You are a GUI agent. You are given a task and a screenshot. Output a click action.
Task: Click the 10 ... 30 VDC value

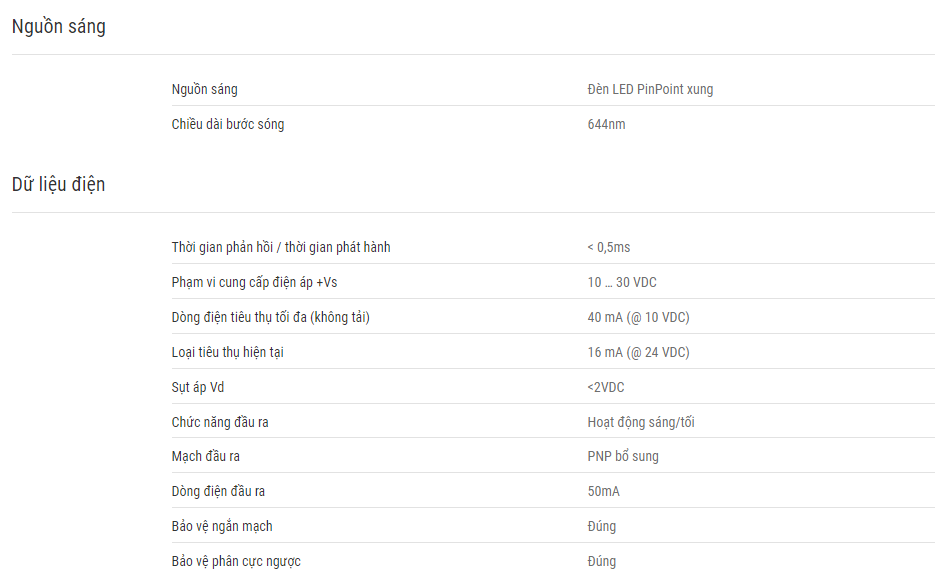click(x=622, y=283)
